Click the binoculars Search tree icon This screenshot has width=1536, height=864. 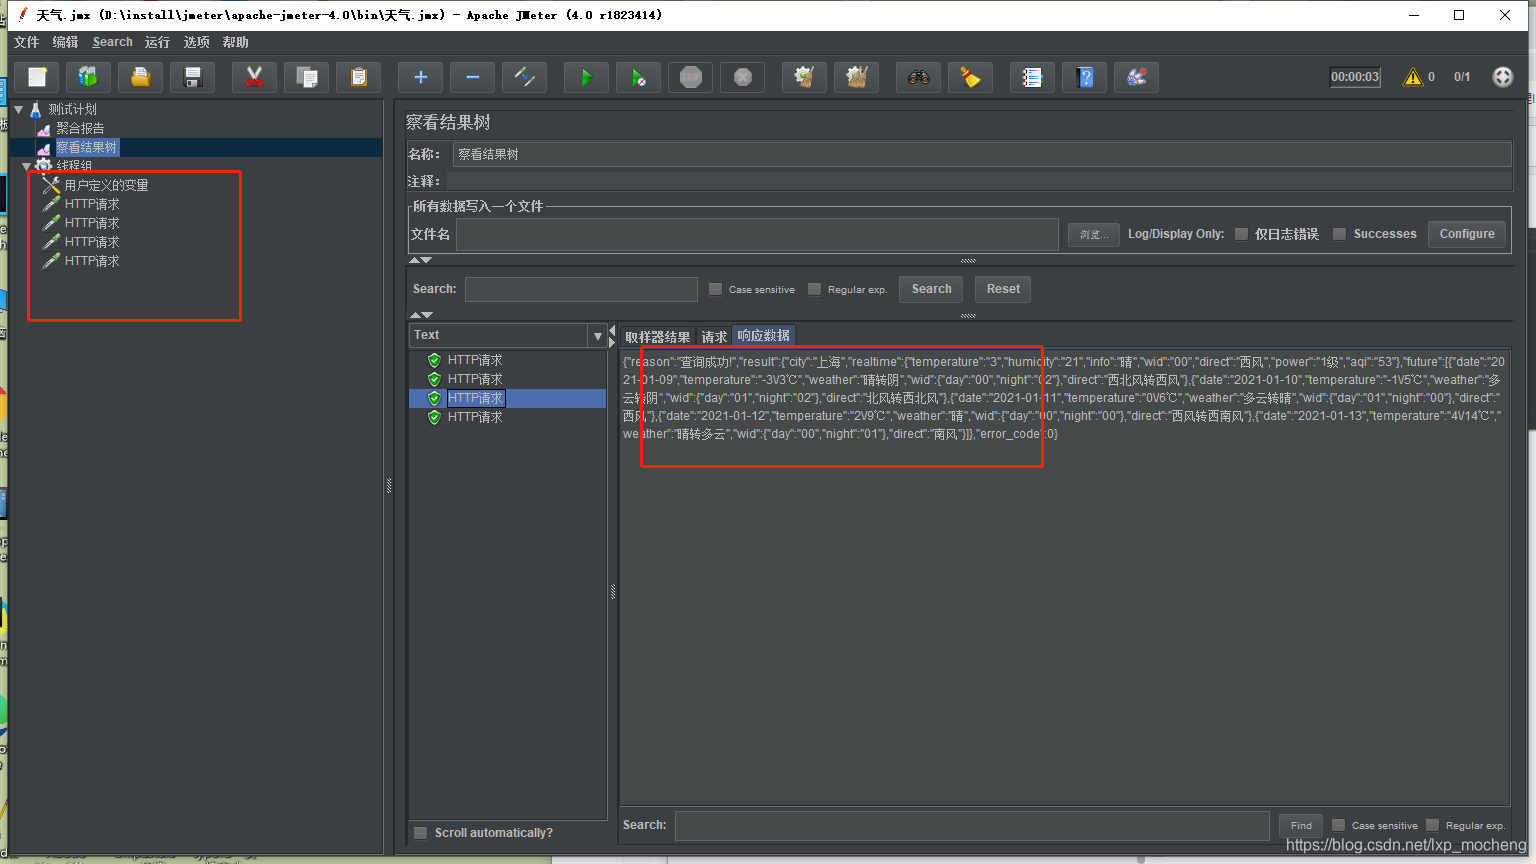(919, 77)
